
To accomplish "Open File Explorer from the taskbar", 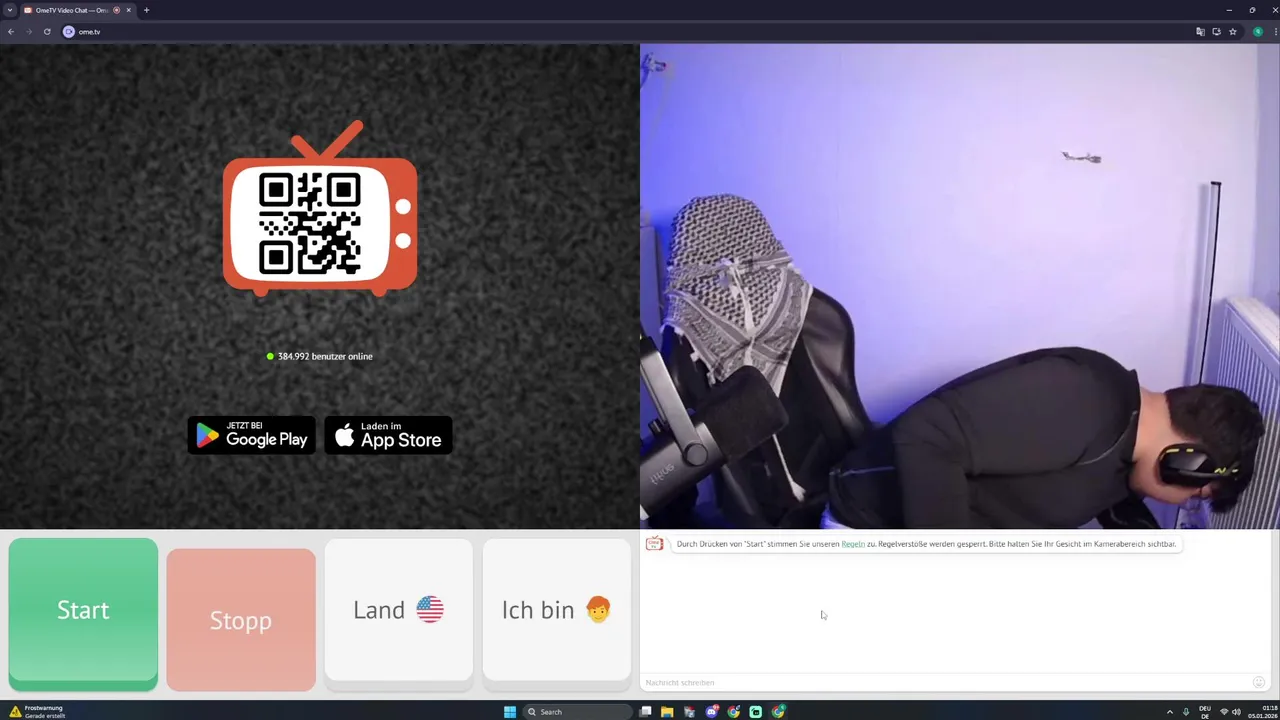I will 667,712.
